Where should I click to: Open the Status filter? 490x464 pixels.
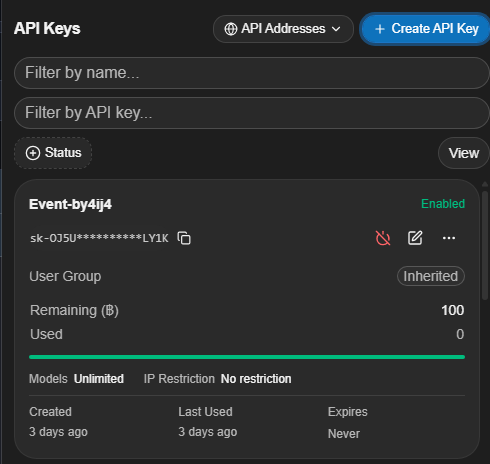[x=53, y=153]
